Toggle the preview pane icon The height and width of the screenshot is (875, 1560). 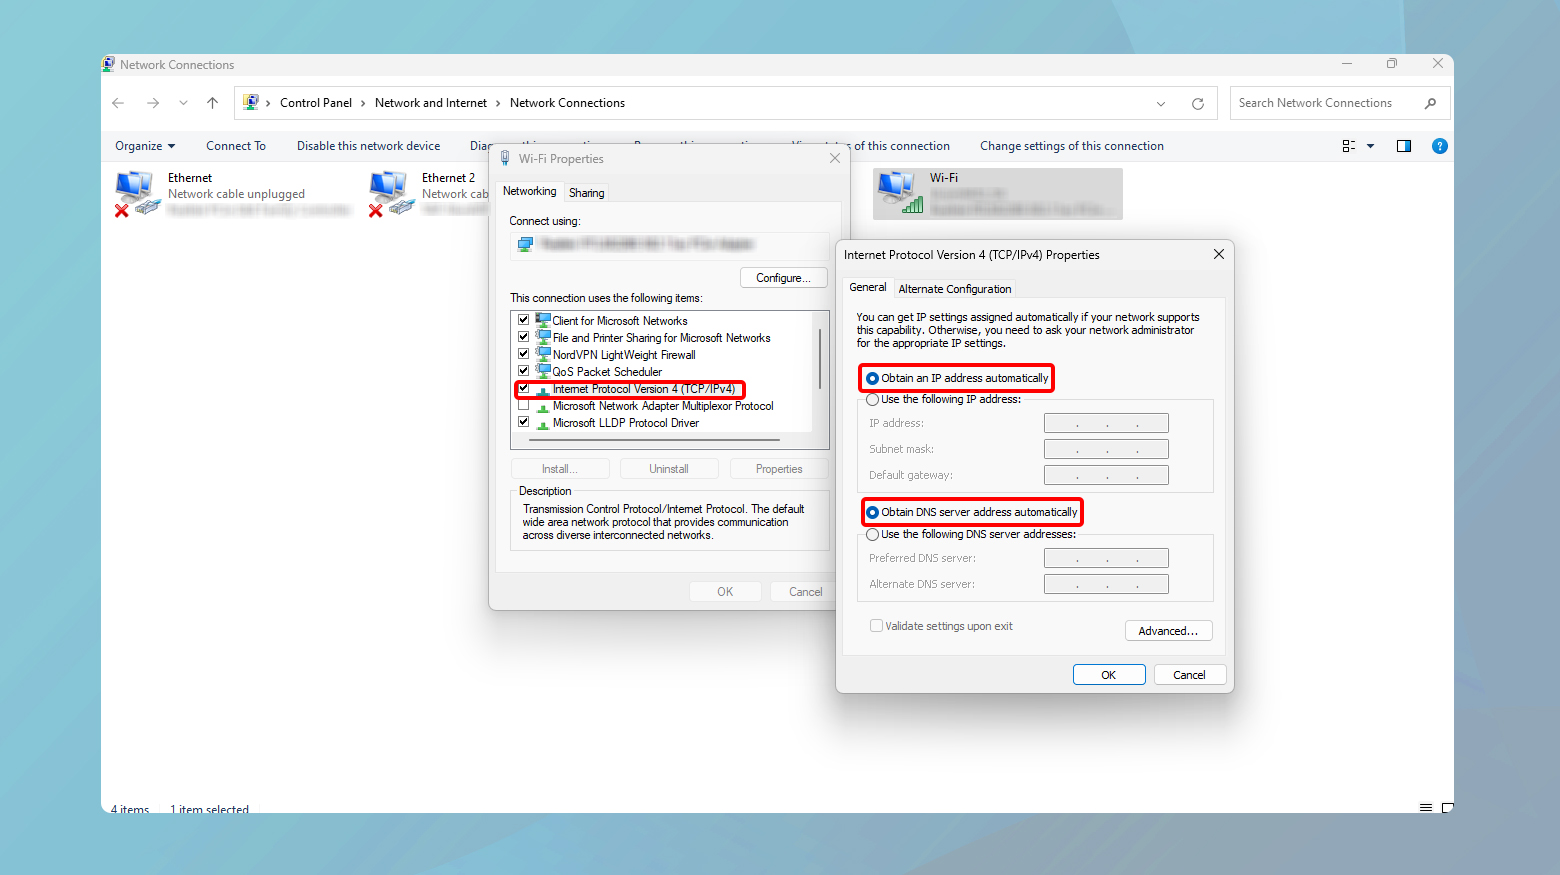pos(1403,145)
